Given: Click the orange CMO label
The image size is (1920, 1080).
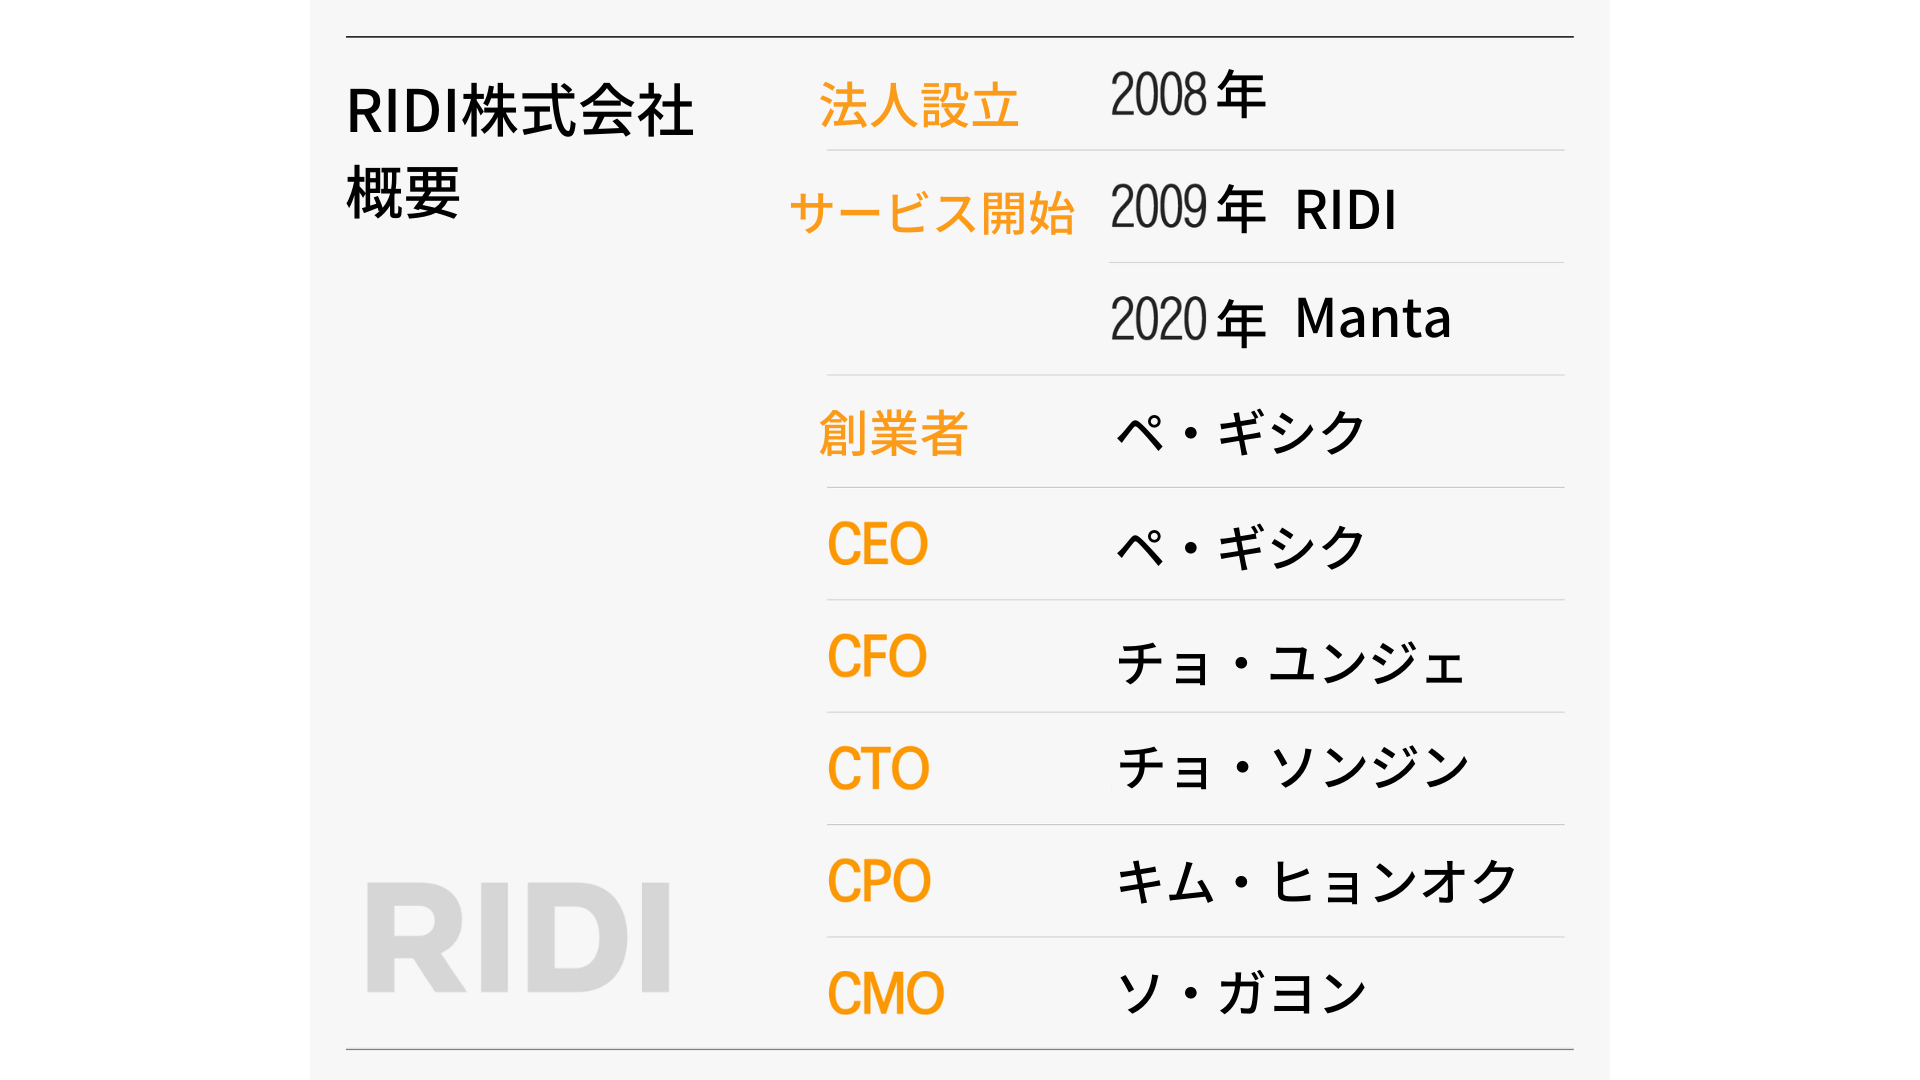Looking at the screenshot, I should 886,993.
